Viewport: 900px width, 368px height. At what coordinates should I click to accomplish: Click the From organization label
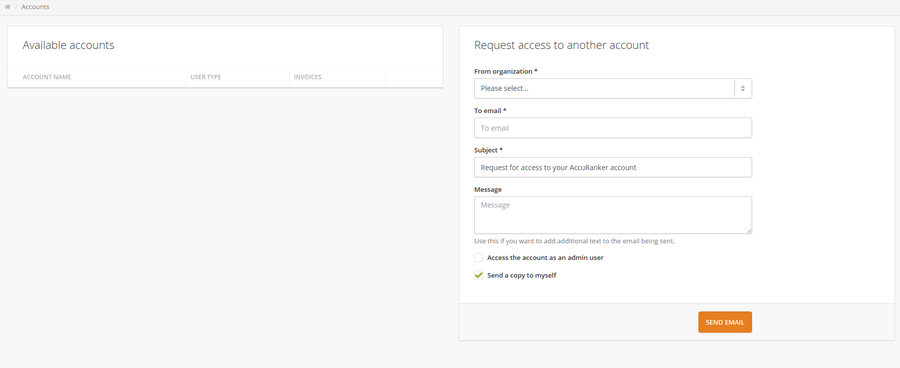(506, 71)
